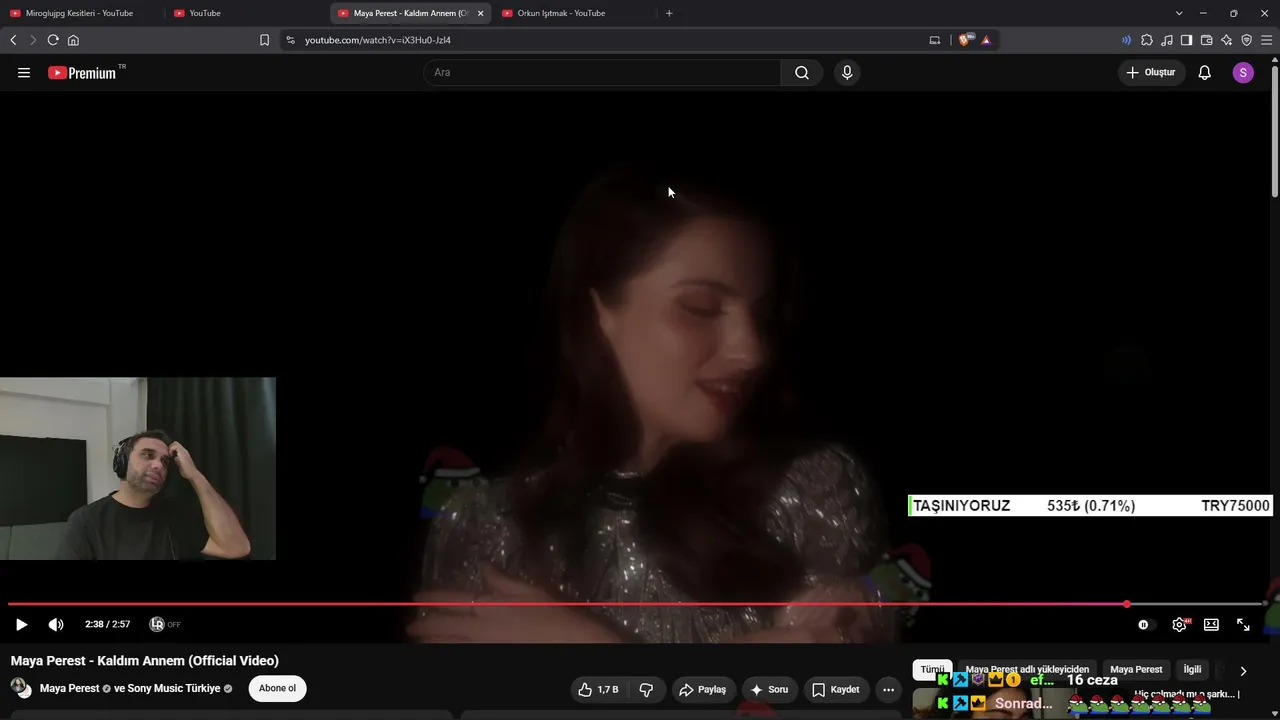Toggle the LR extension OFF switch
1280x720 pixels.
point(165,624)
